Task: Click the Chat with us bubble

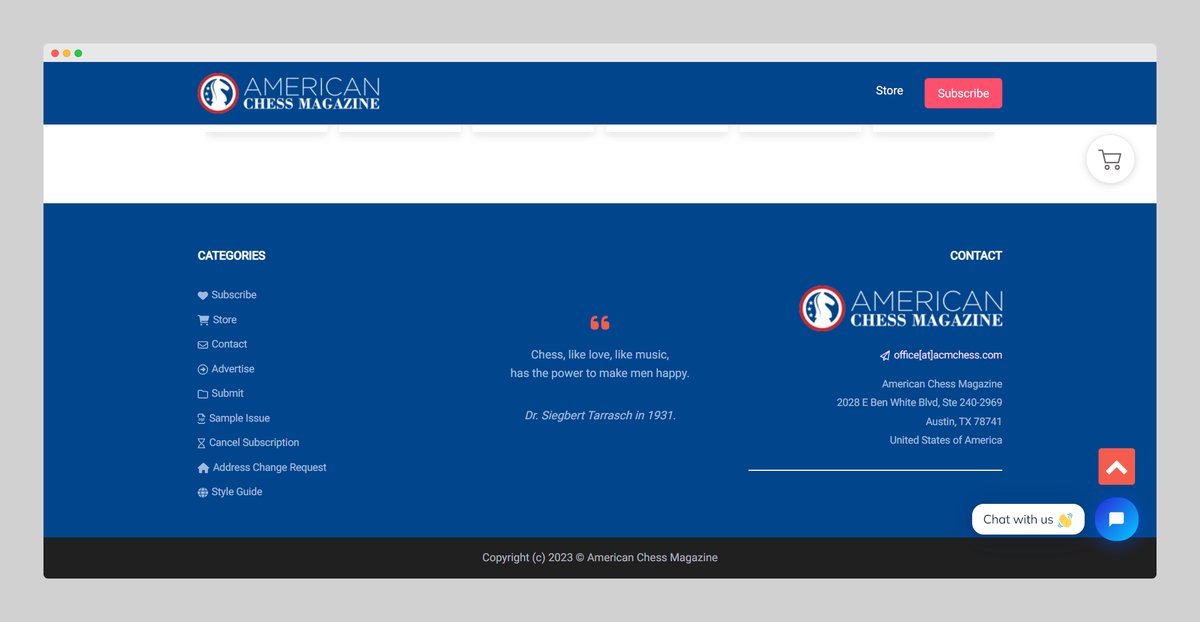Action: [1027, 519]
